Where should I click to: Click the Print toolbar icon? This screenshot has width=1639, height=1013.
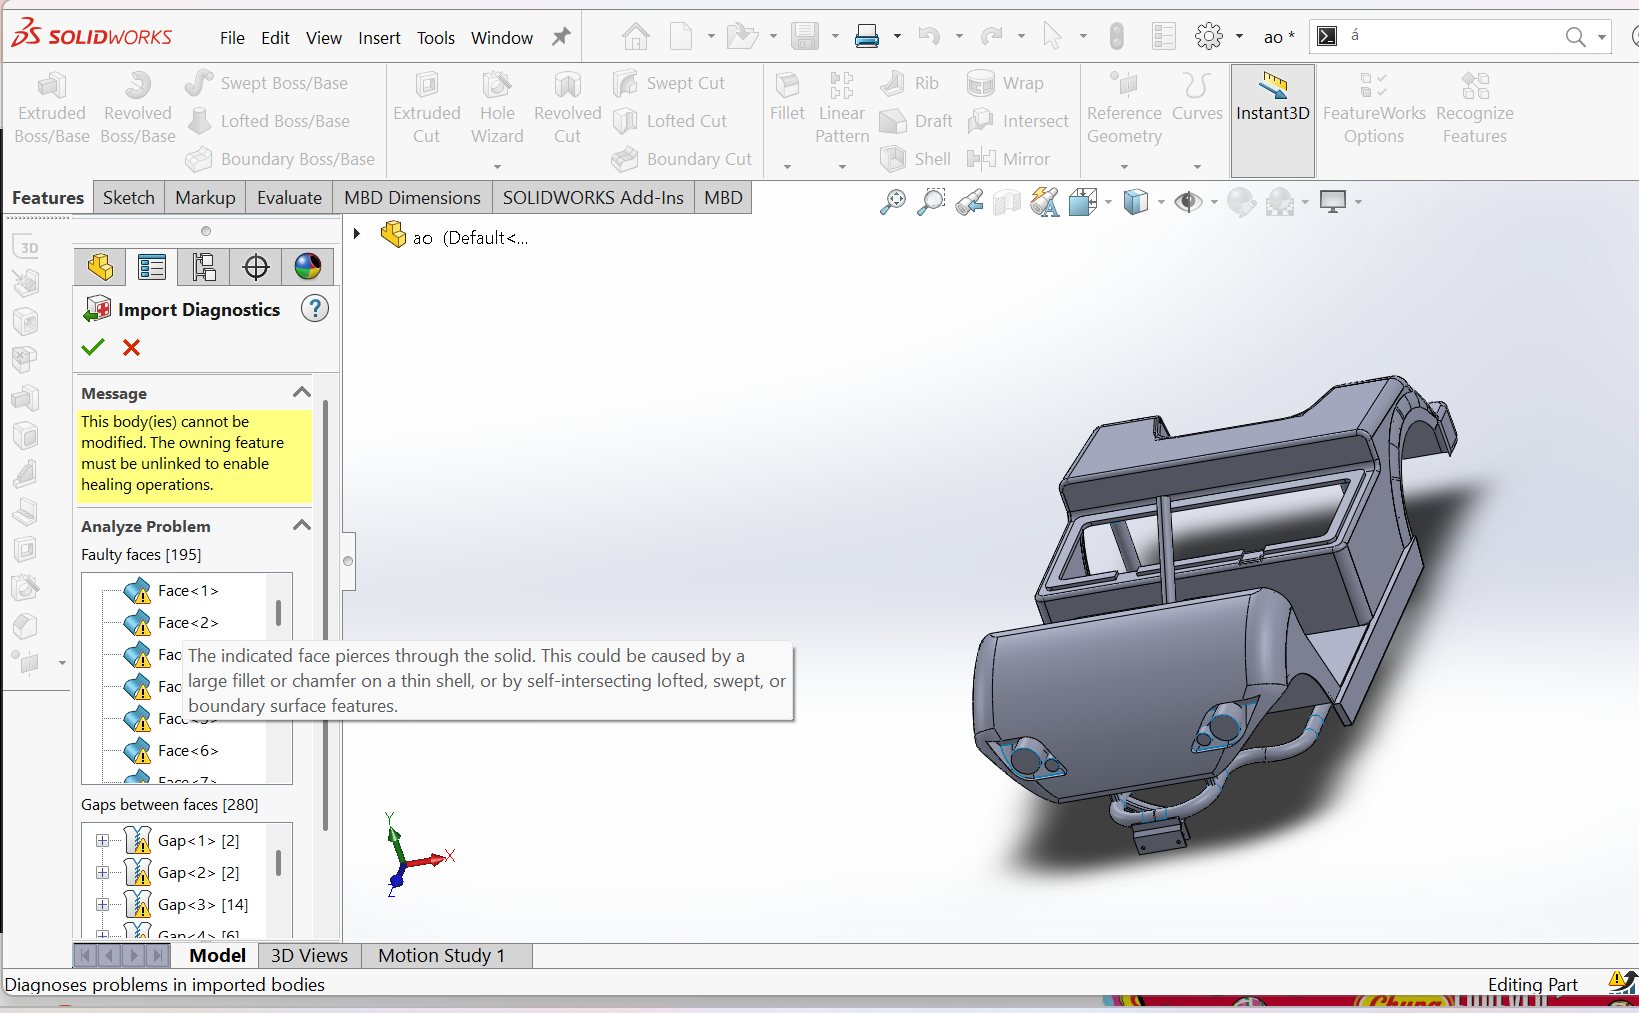click(867, 37)
